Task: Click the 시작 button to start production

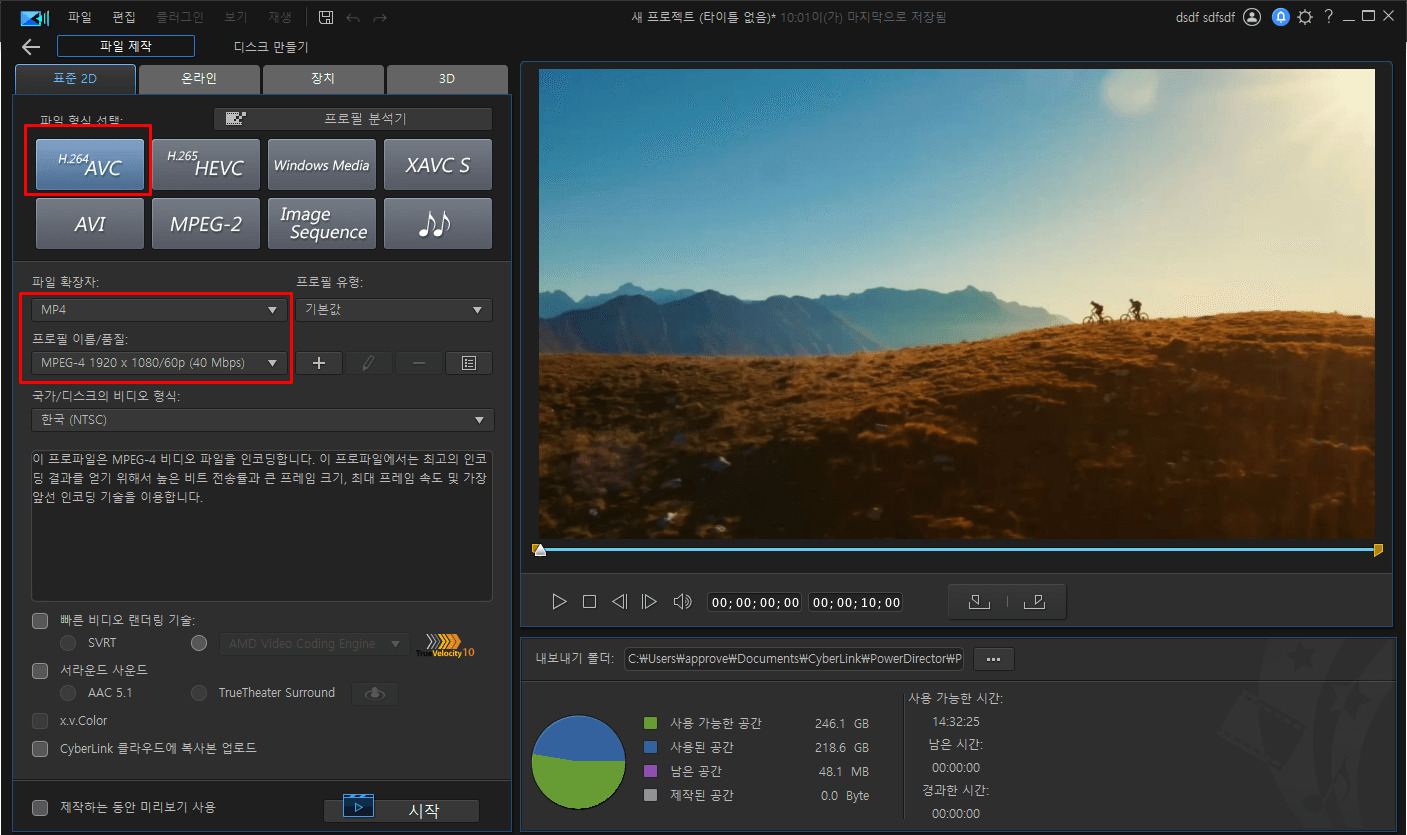Action: (402, 811)
